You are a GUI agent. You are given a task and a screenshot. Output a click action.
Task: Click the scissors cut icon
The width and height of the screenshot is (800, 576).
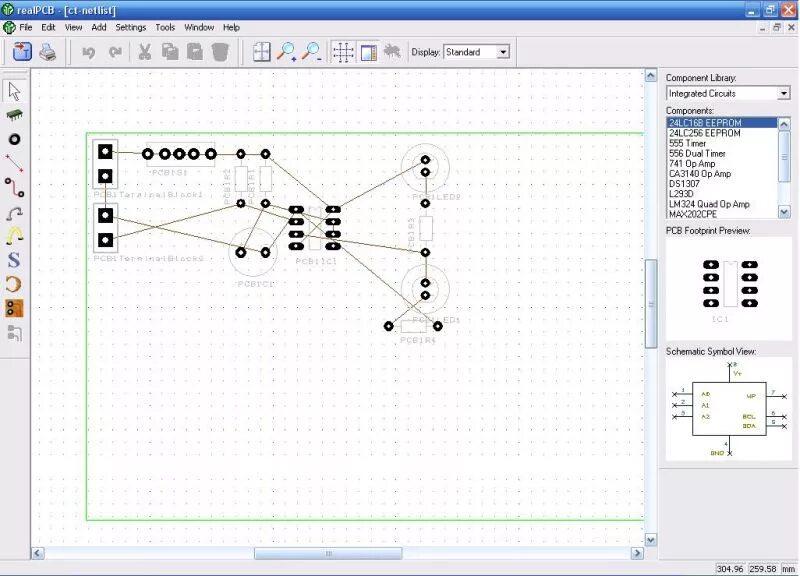pyautogui.click(x=145, y=52)
